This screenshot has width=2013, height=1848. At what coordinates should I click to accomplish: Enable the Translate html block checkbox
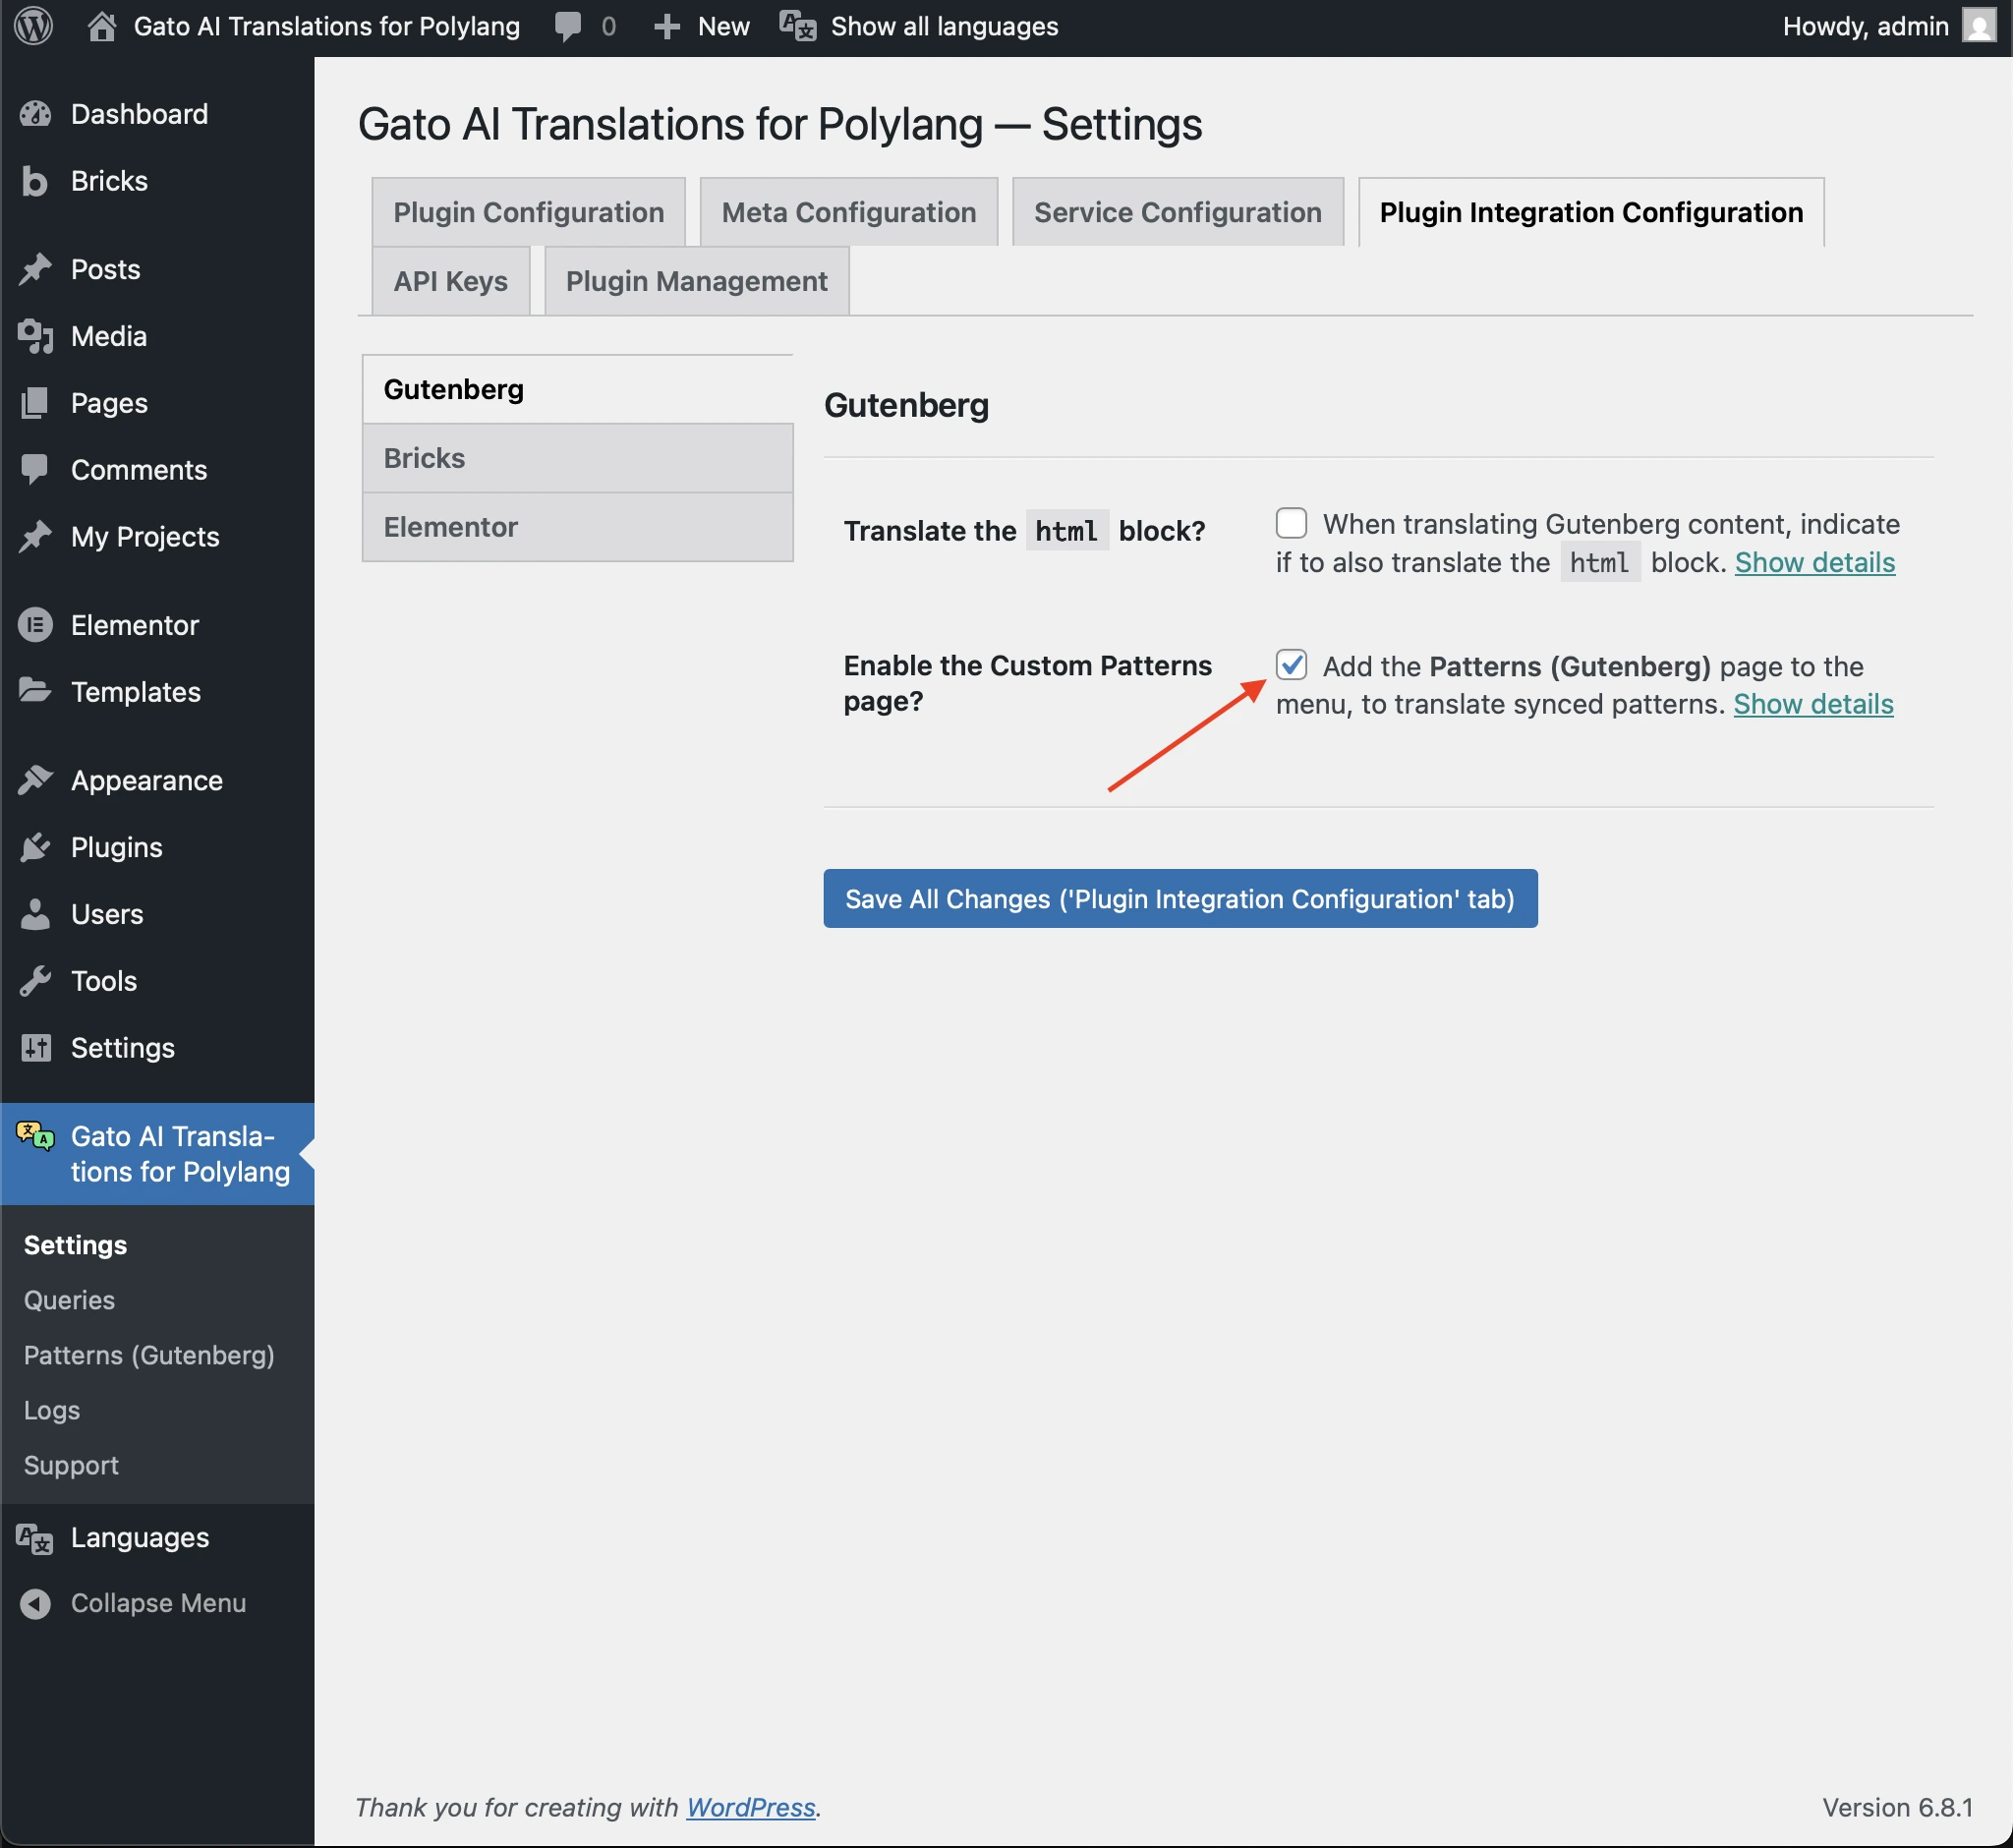click(1292, 522)
